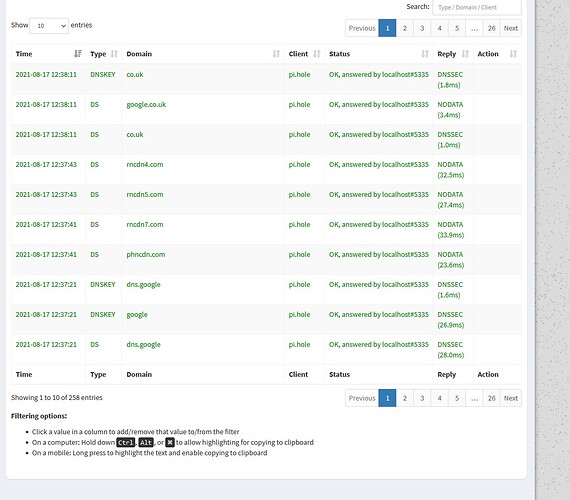Filter by DNSKEY type in first row

tap(103, 75)
